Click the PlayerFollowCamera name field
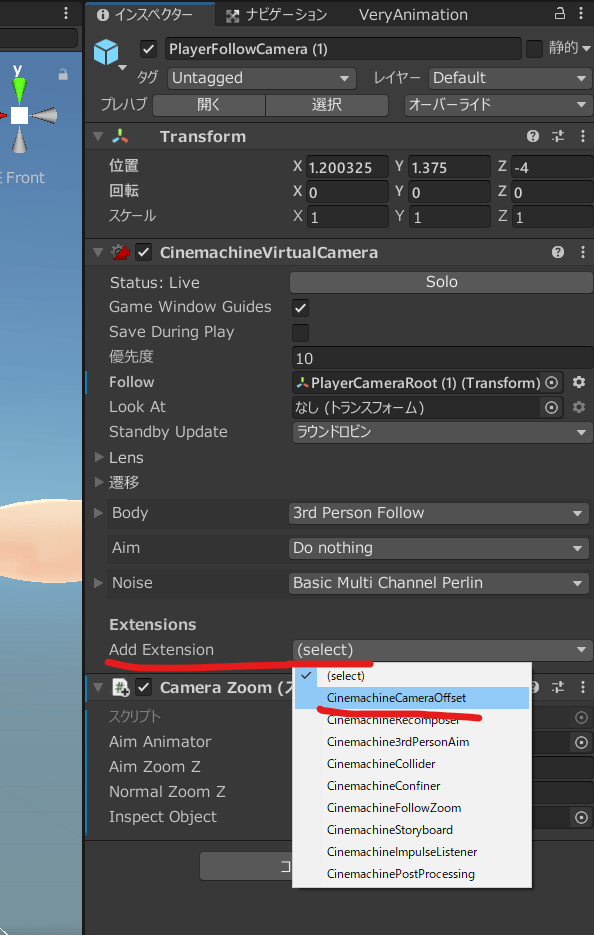The image size is (594, 935). click(x=343, y=49)
